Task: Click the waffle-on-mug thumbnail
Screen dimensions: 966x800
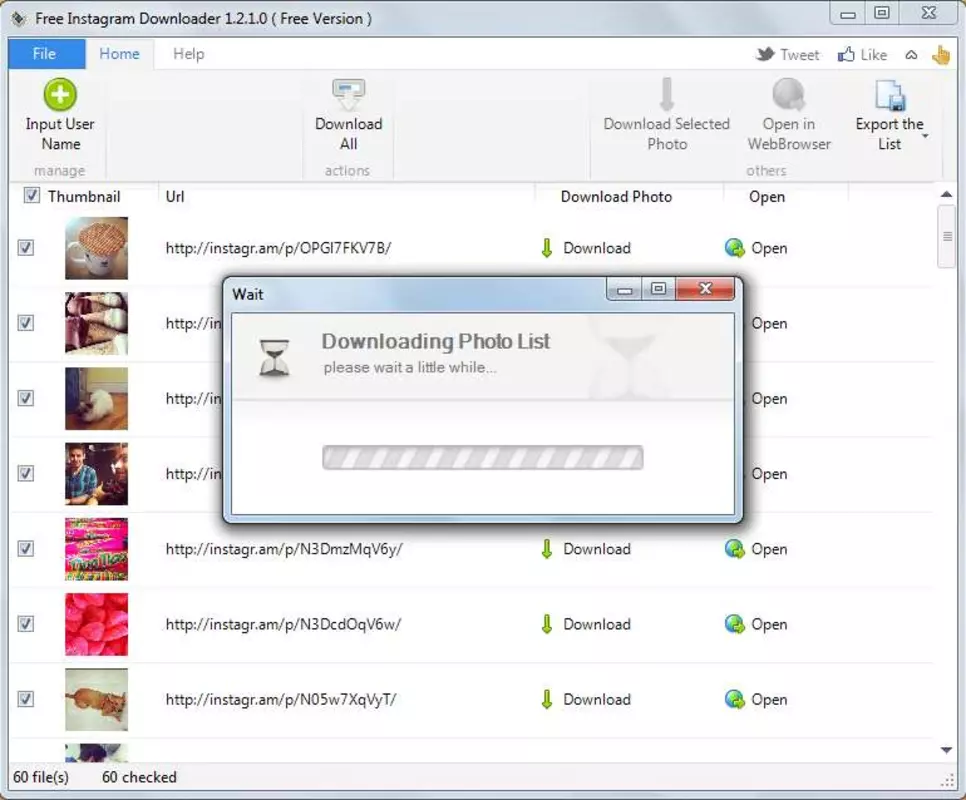Action: pos(97,248)
